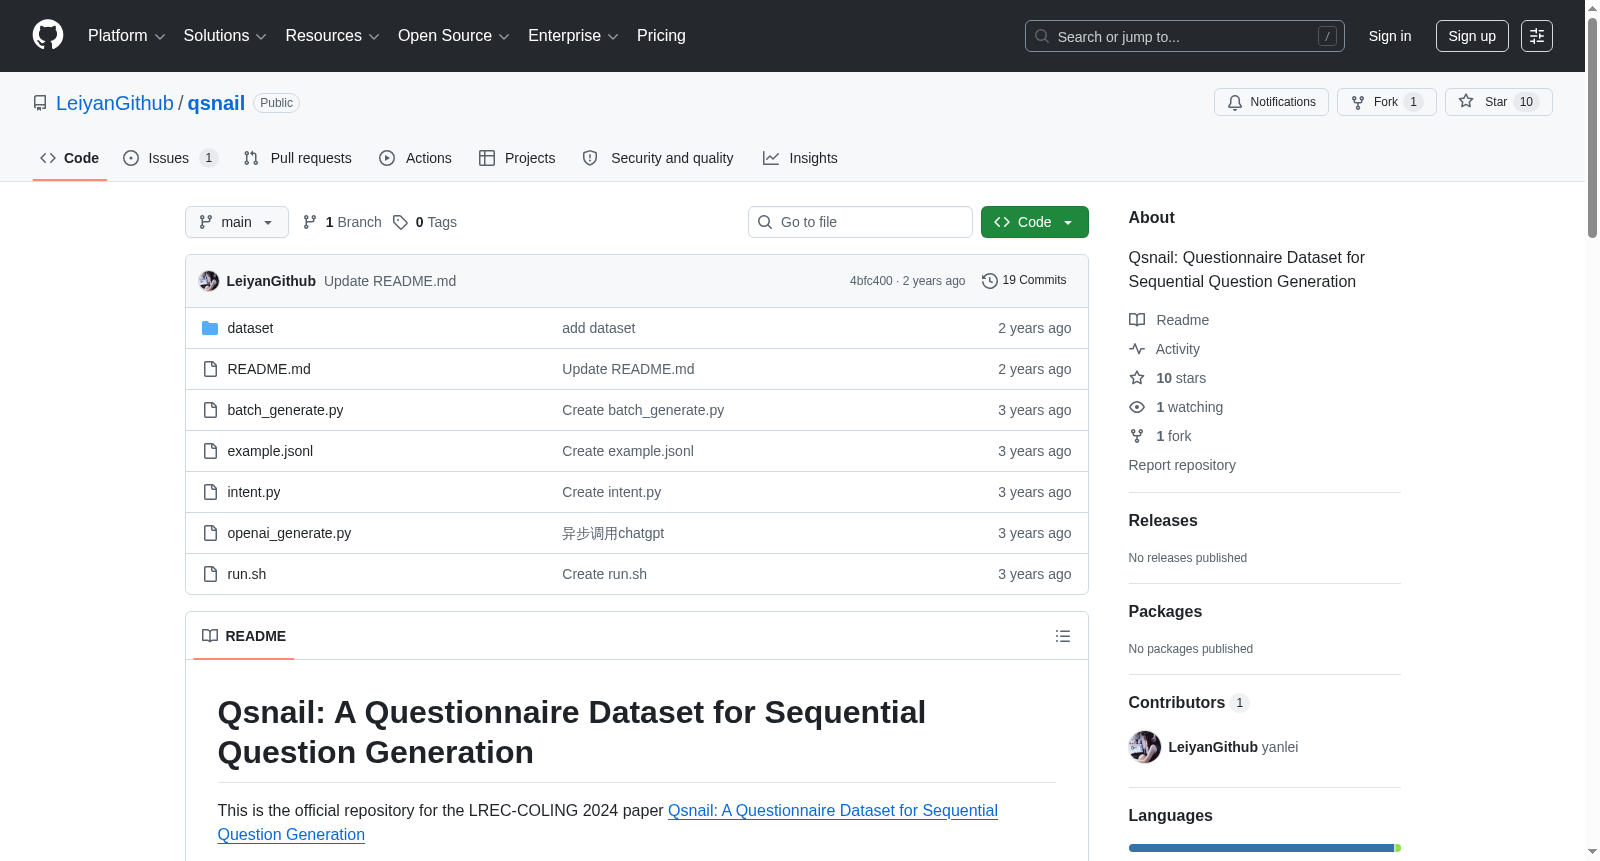Expand the Solutions menu
1600x861 pixels.
[x=225, y=36]
